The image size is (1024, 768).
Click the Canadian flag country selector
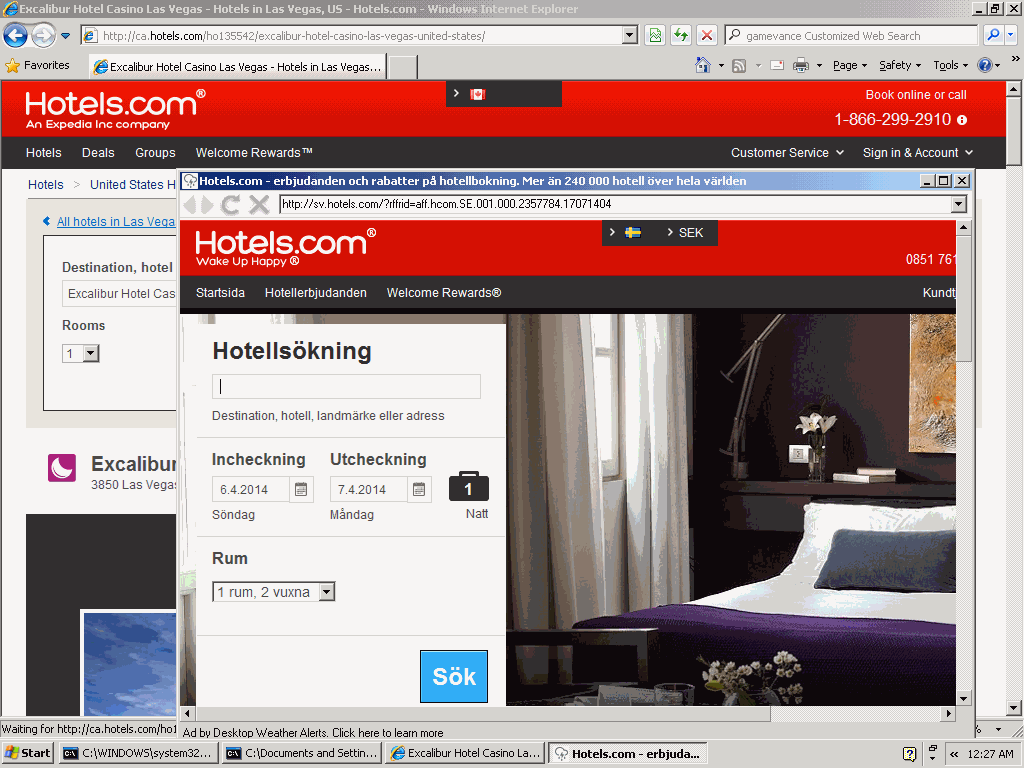coord(478,95)
